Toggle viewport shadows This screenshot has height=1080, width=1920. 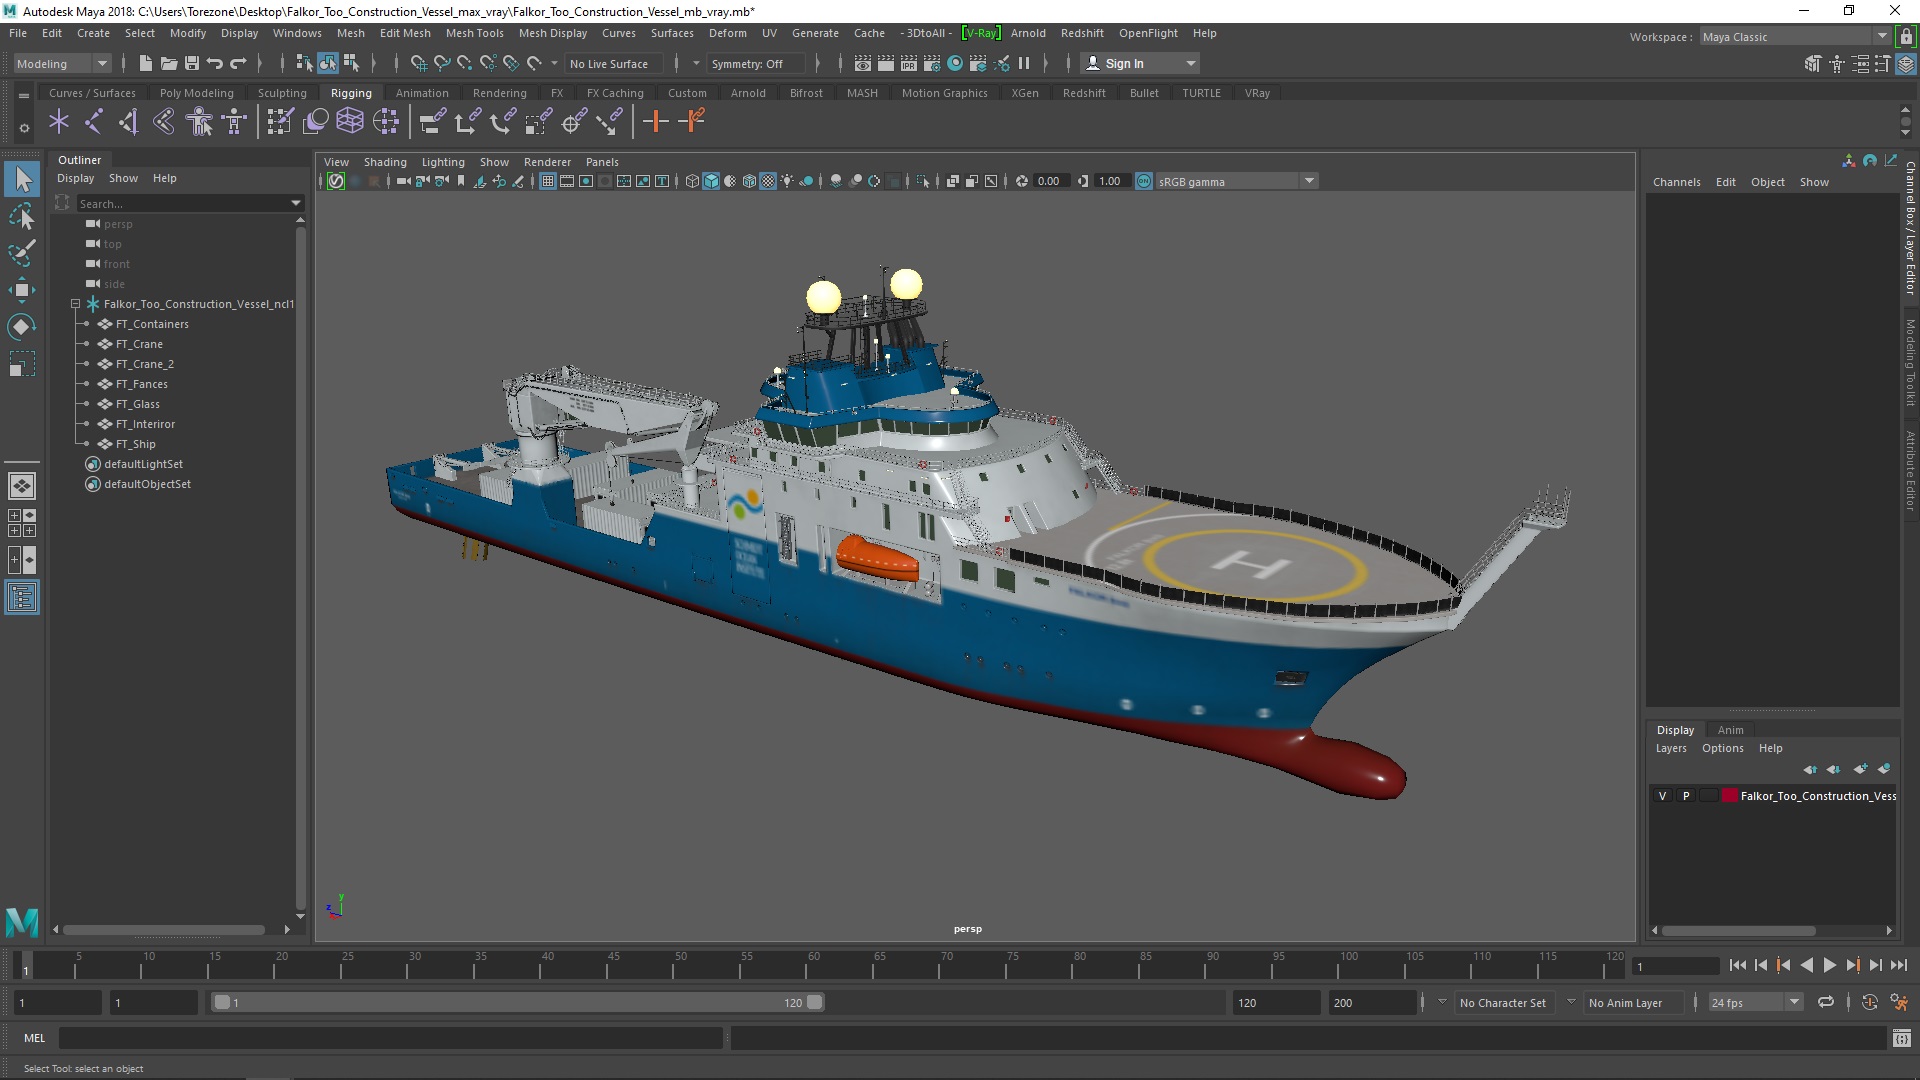tap(806, 181)
